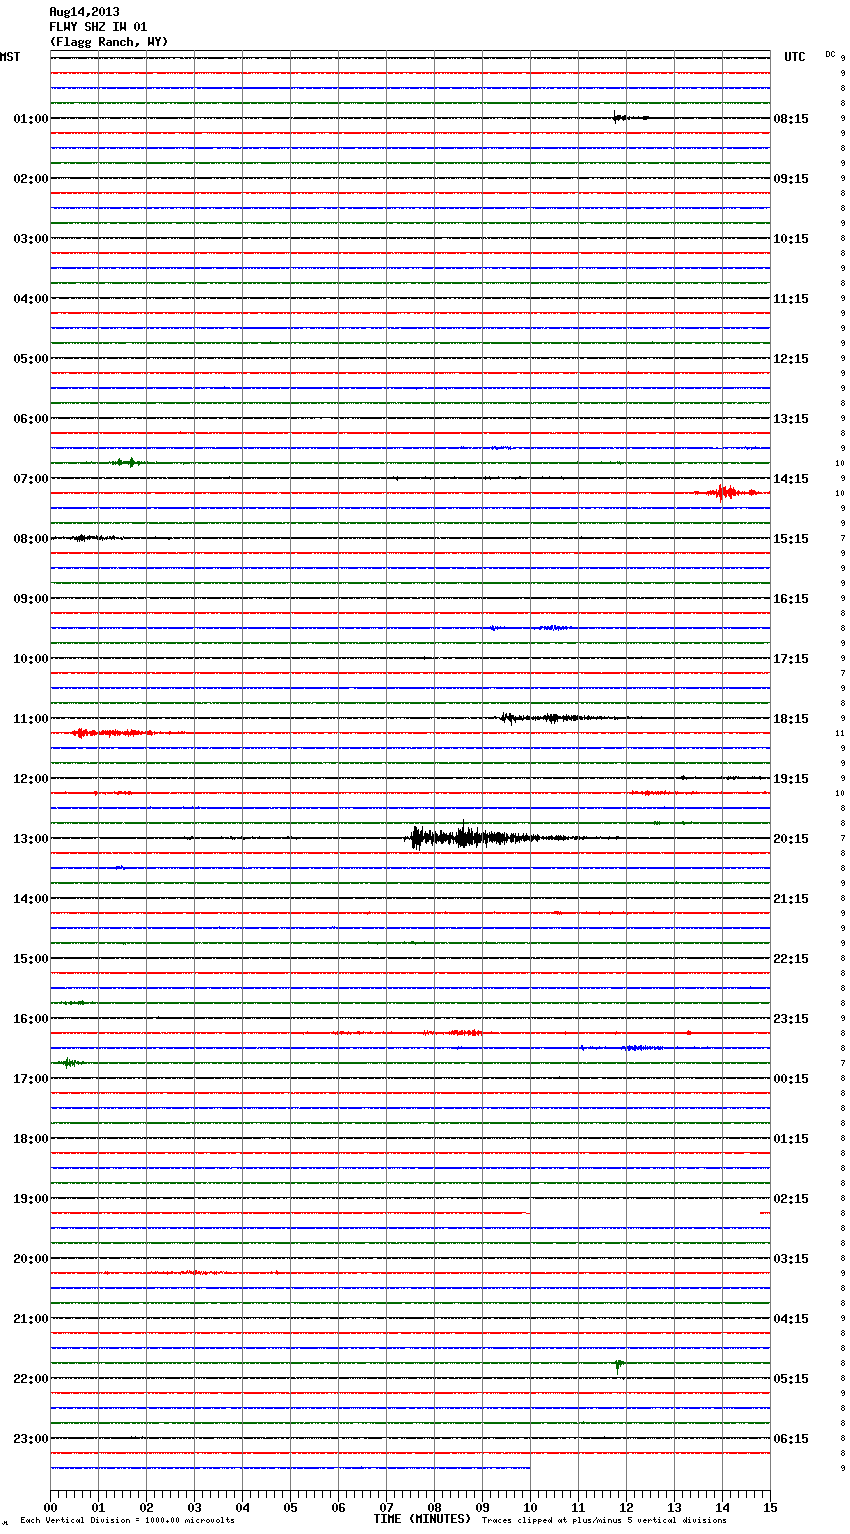Click the 04:00 MST time label
The image size is (850, 1534).
tap(30, 299)
